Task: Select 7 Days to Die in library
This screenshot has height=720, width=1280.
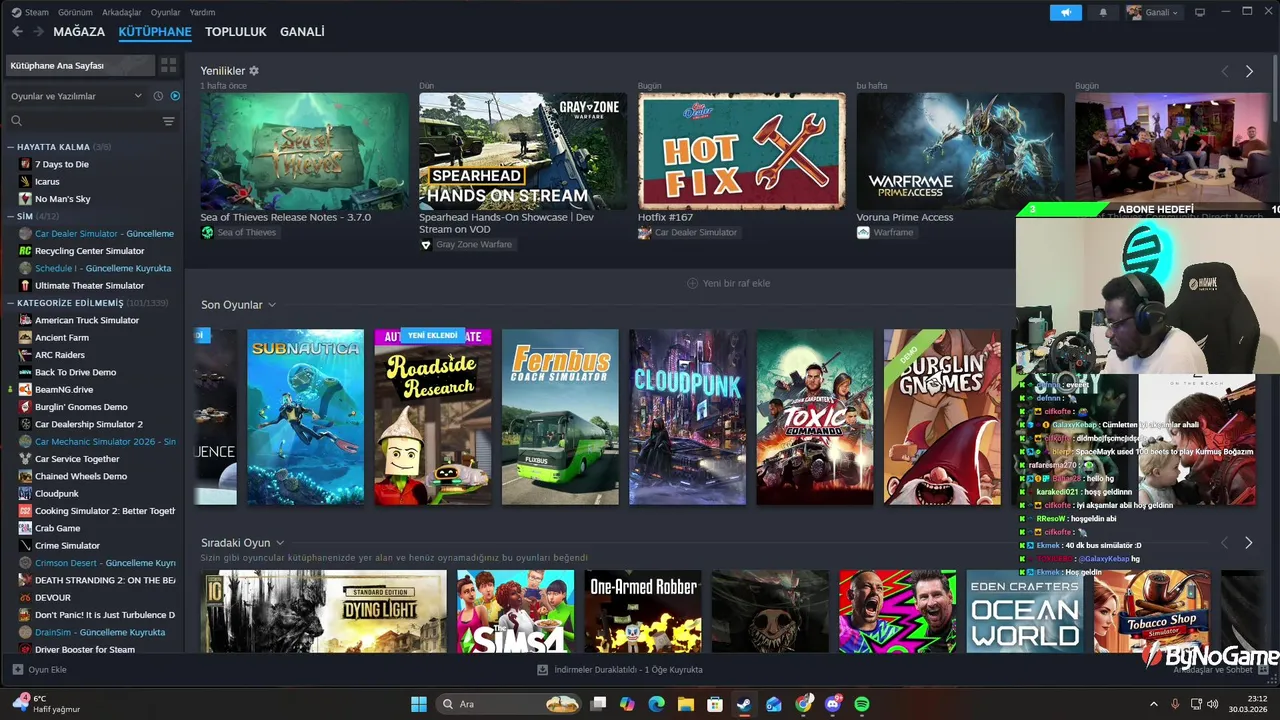Action: 62,164
